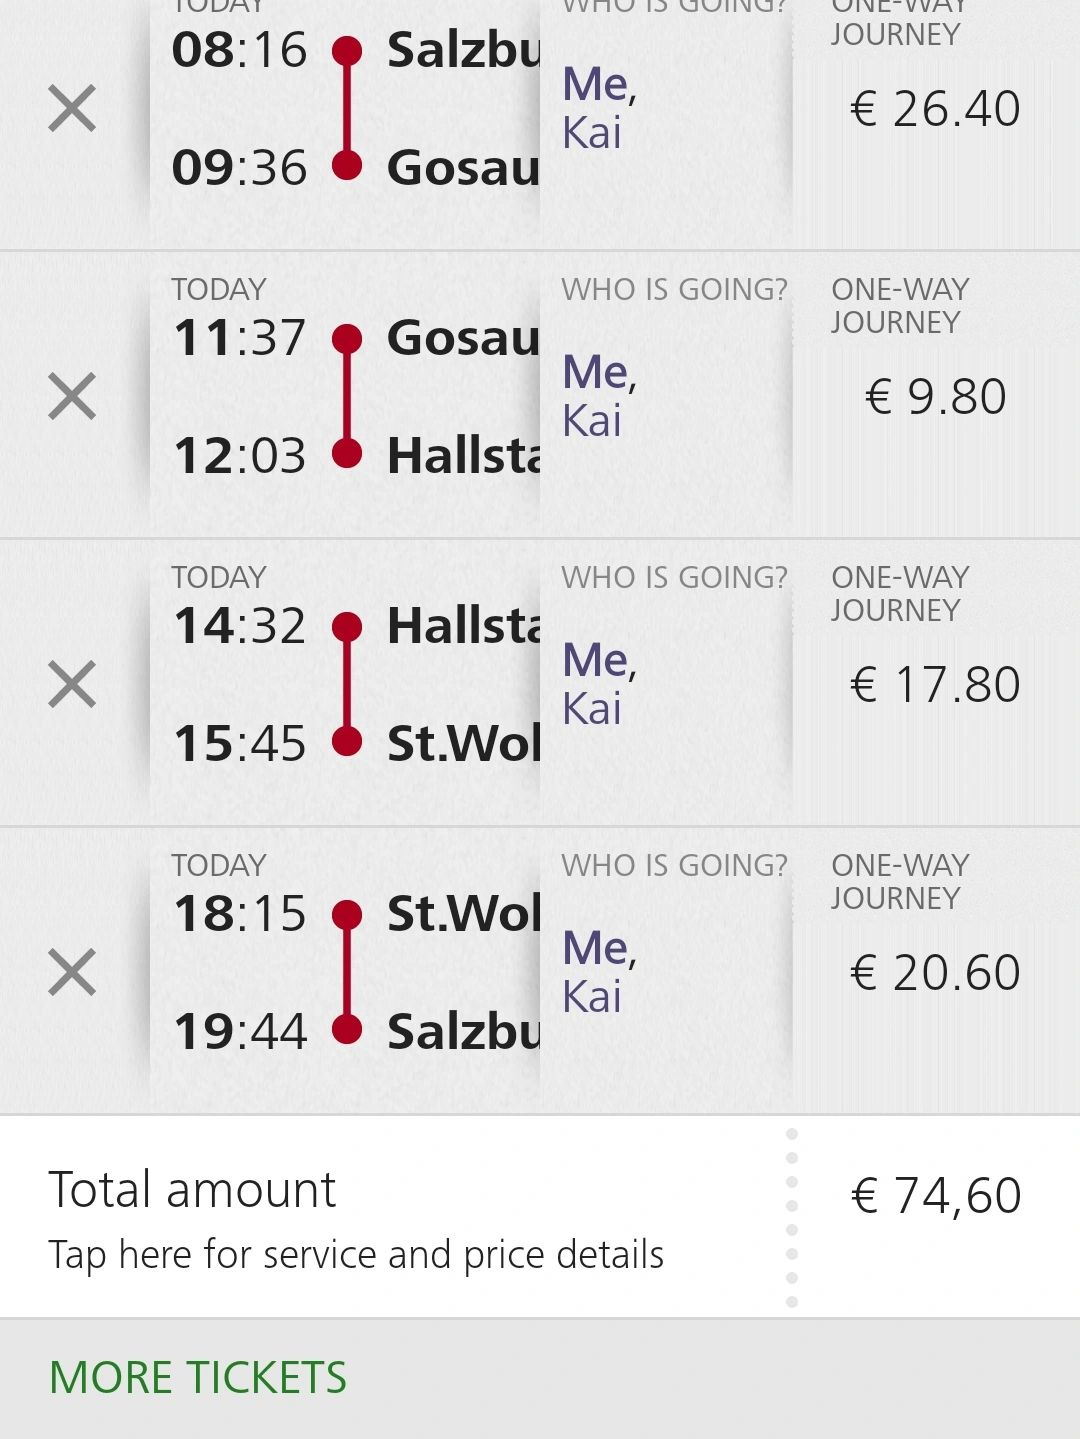This screenshot has height=1439, width=1080.
Task: Tap the € 74,60 total price
Action: 936,1195
